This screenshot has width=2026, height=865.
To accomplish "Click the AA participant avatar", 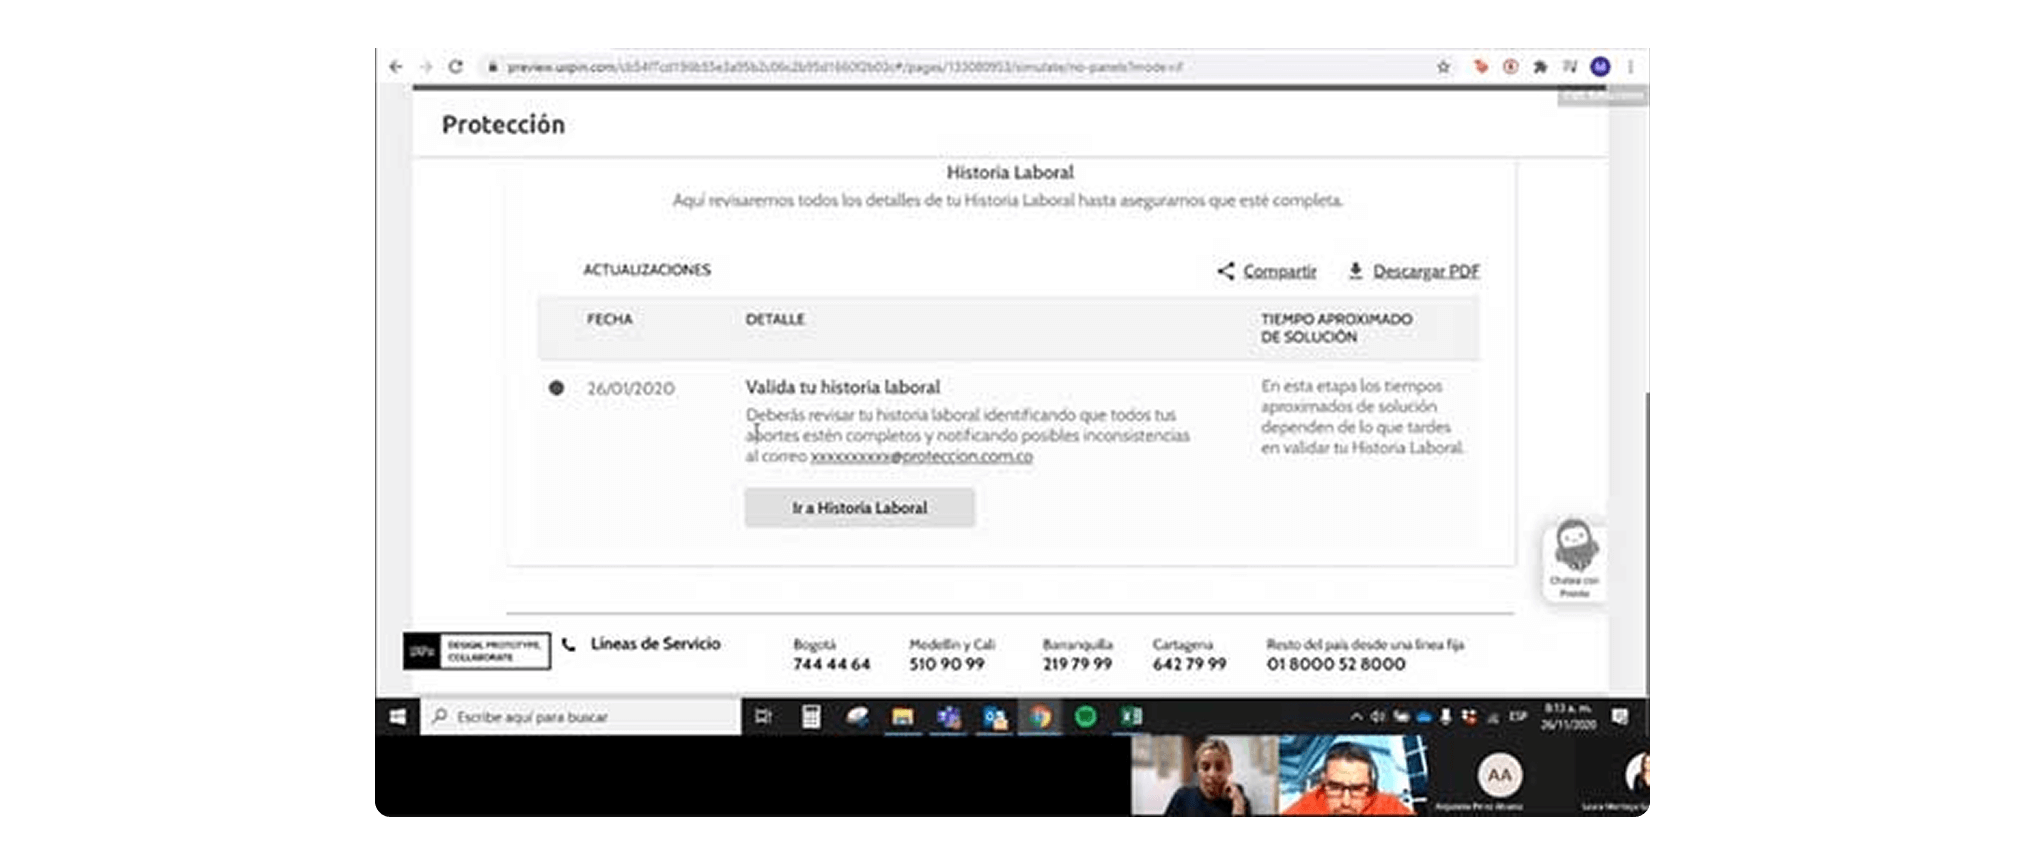I will tap(1499, 775).
